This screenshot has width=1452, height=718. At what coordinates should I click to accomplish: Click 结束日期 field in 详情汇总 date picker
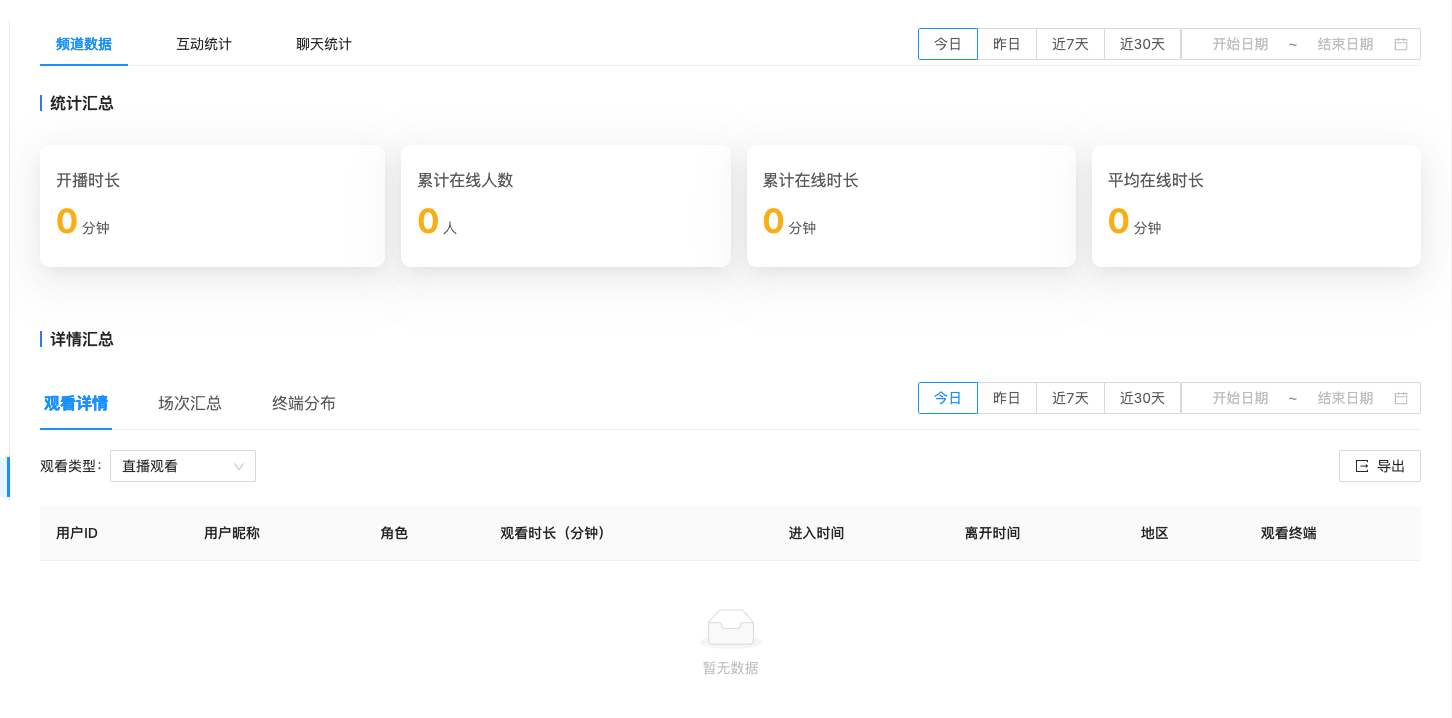coord(1345,398)
